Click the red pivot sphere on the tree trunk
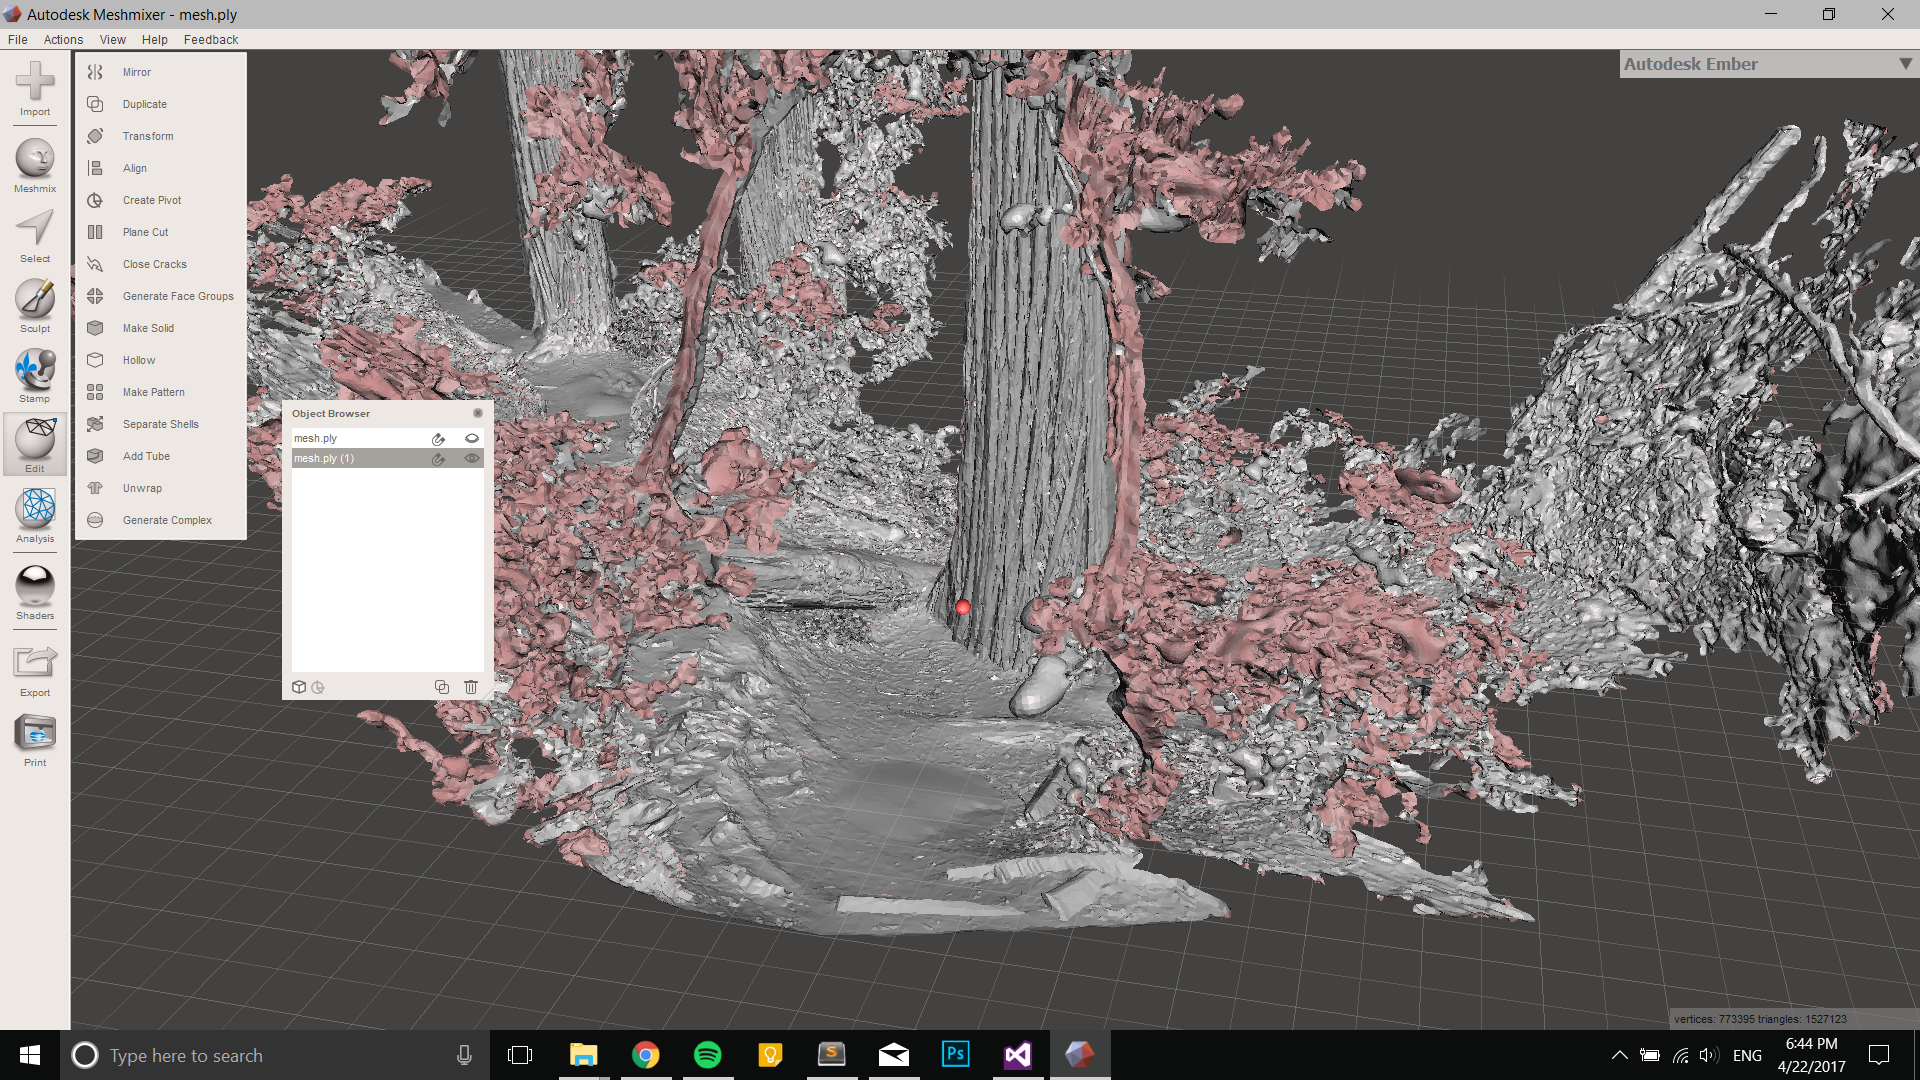Screen dimensions: 1920x1080 [963, 607]
